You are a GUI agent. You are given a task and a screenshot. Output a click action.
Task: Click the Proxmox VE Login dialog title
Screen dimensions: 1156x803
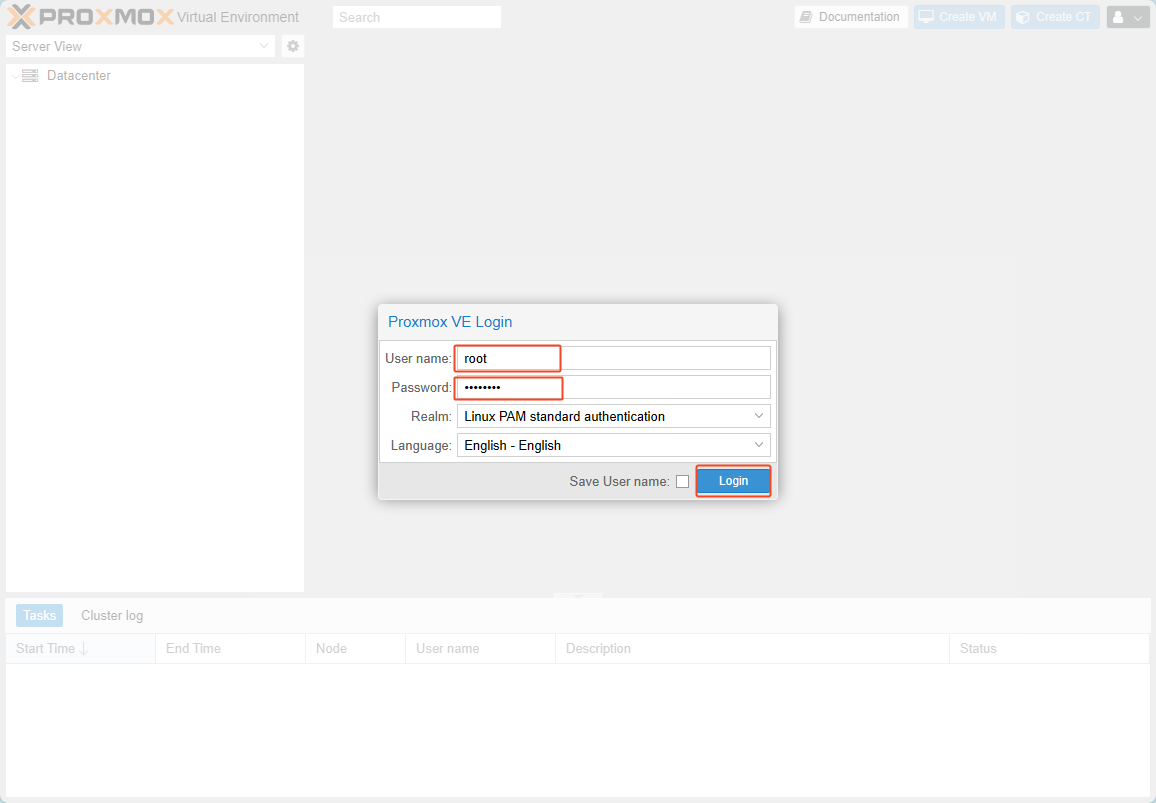coord(450,322)
